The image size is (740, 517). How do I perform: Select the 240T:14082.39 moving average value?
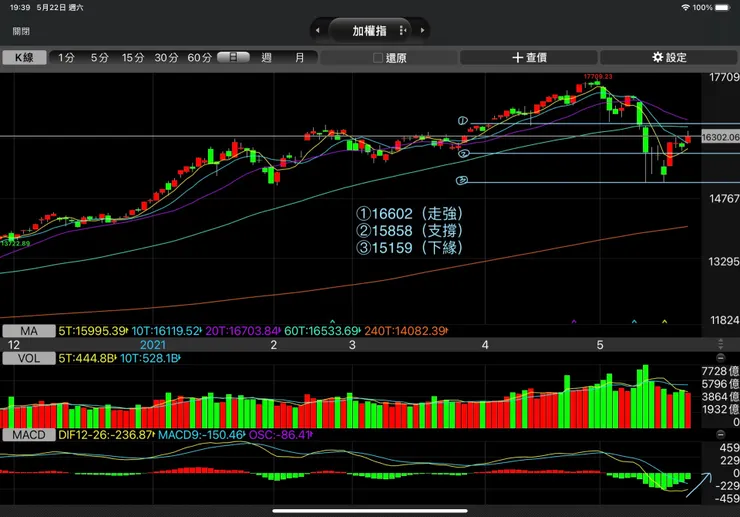[x=406, y=331]
